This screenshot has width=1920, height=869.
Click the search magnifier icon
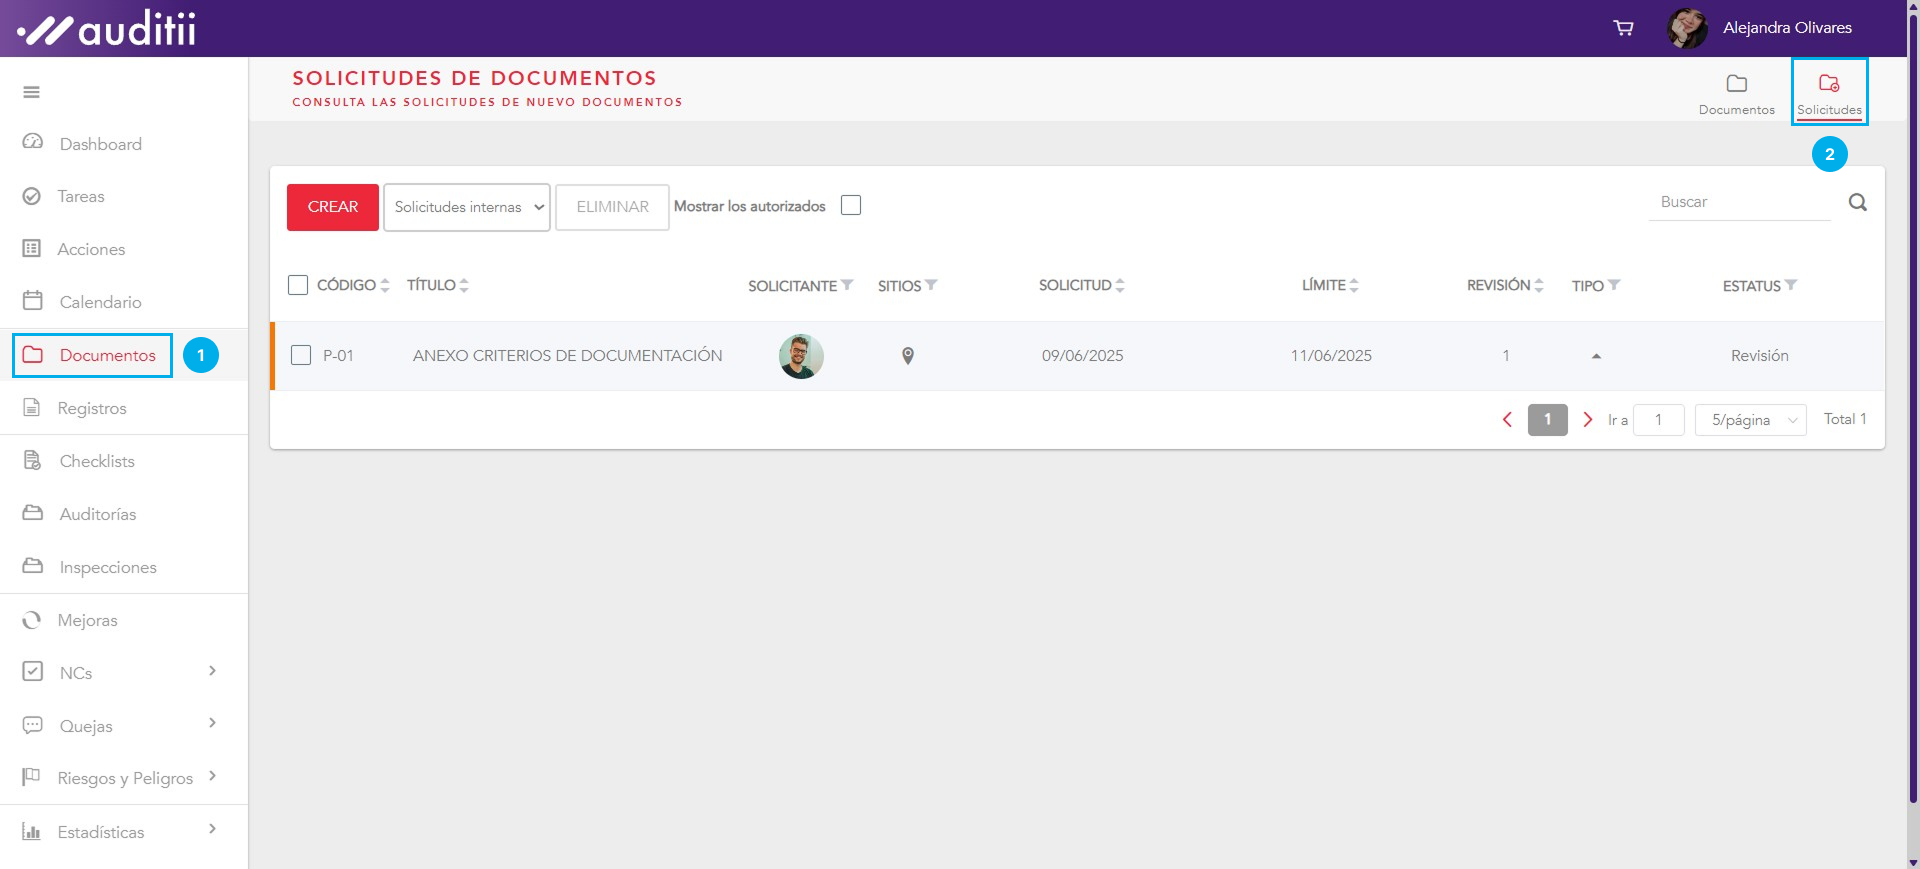[1857, 203]
